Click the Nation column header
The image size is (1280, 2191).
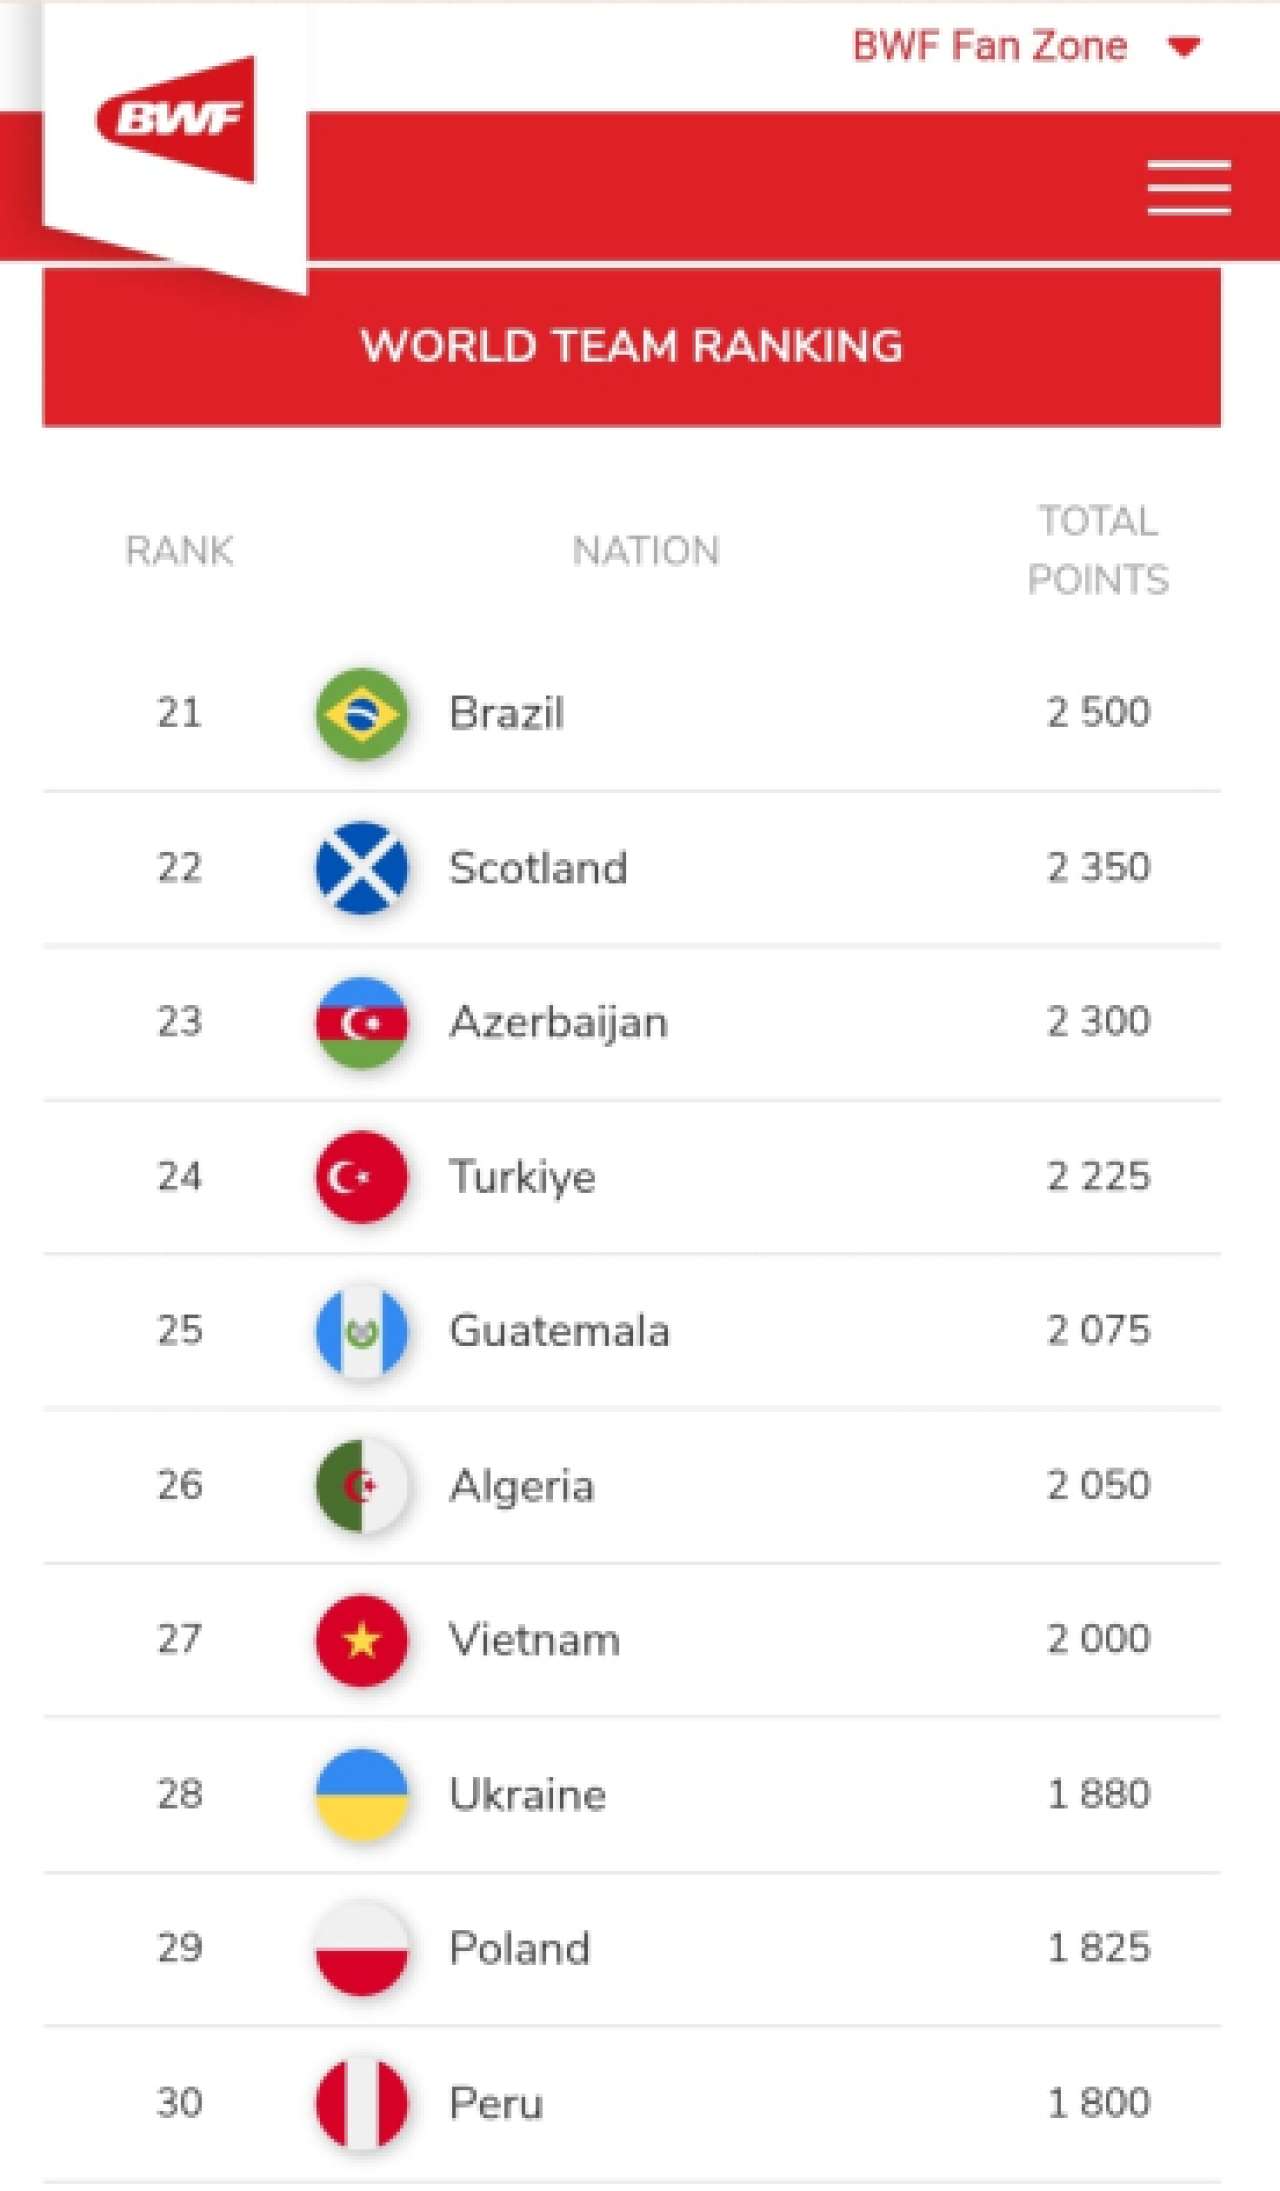coord(645,551)
